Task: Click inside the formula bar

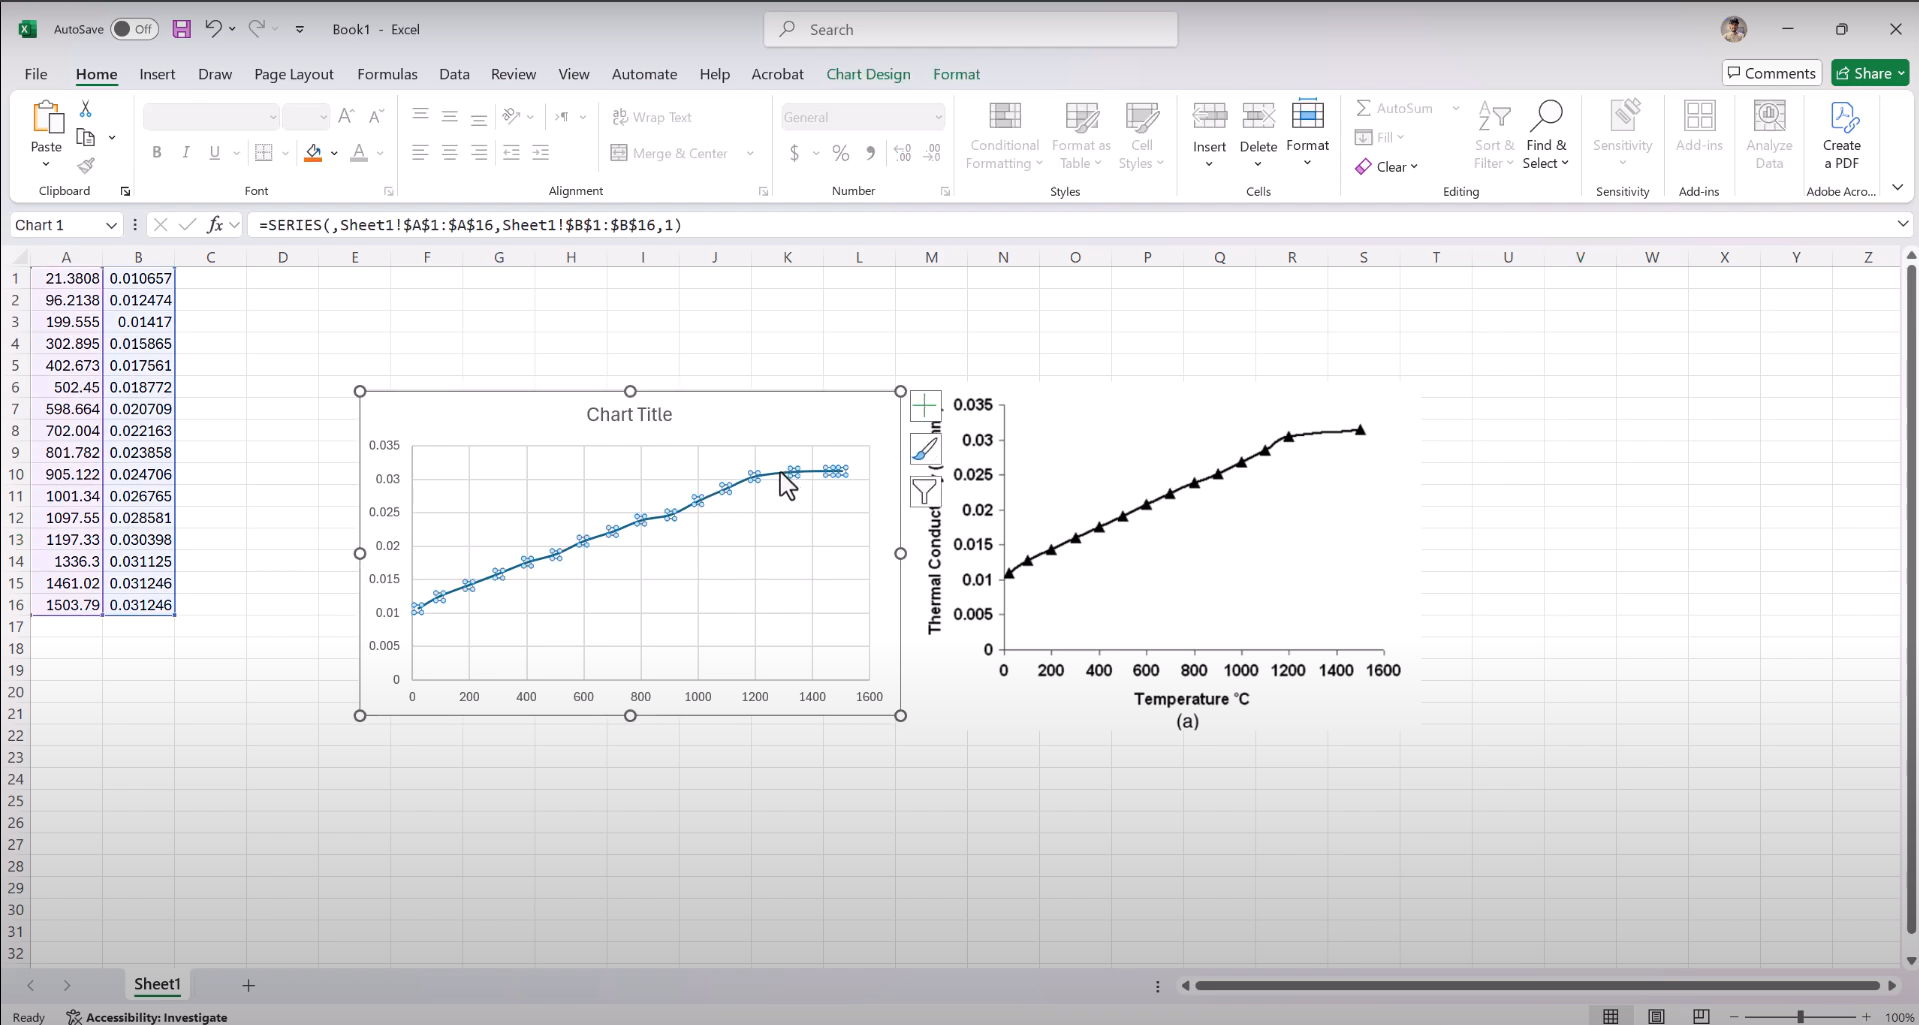Action: click(x=700, y=224)
